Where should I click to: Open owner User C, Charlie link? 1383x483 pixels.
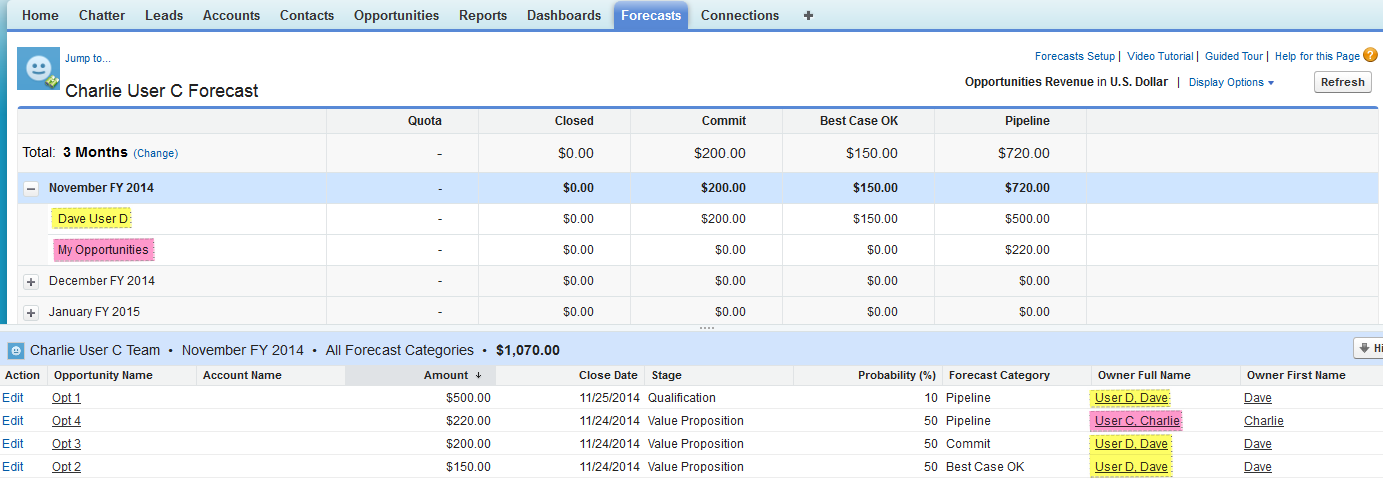1137,421
